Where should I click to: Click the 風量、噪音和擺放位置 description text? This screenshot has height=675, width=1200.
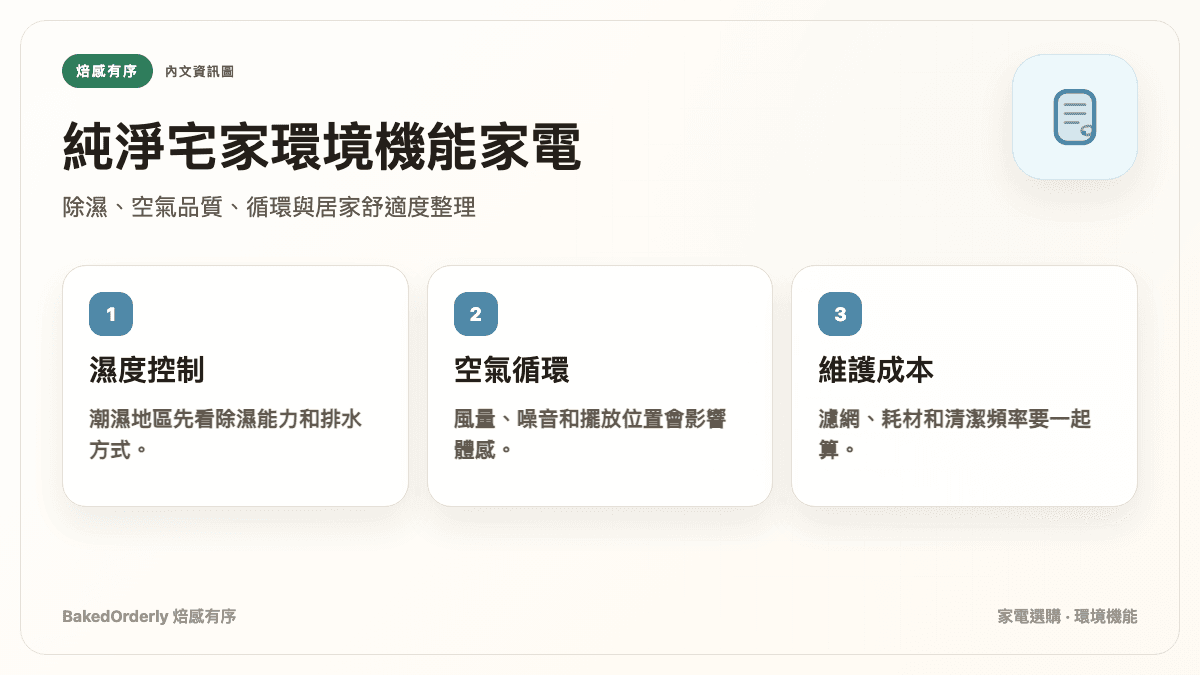(x=590, y=433)
